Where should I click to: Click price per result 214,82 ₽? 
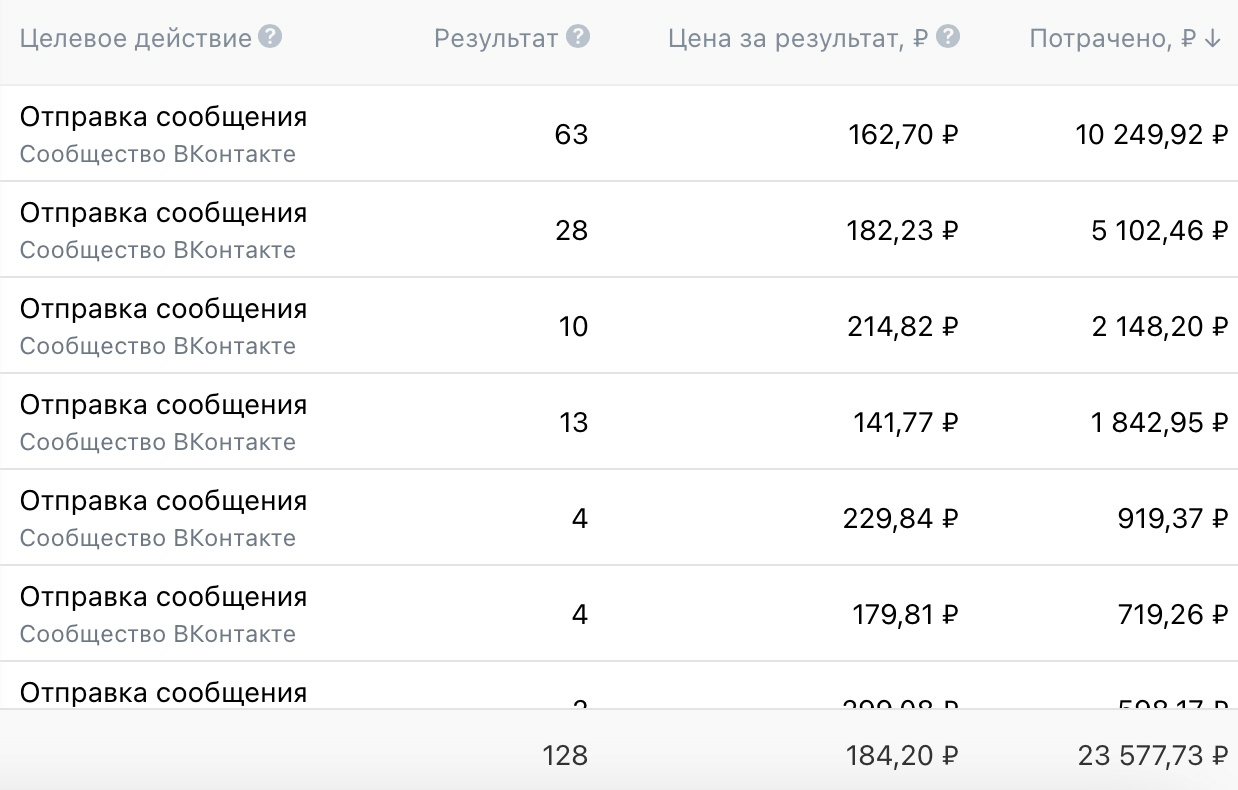coord(901,326)
